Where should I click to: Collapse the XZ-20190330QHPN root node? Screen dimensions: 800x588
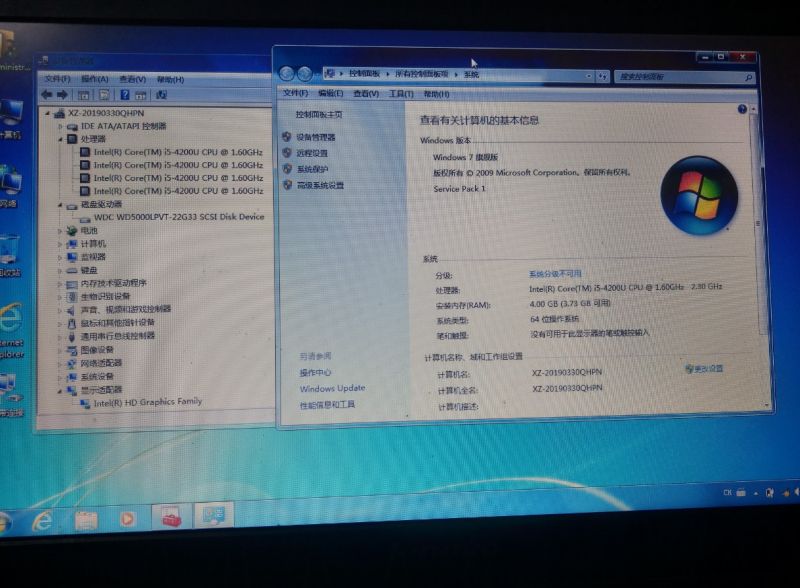pos(47,113)
